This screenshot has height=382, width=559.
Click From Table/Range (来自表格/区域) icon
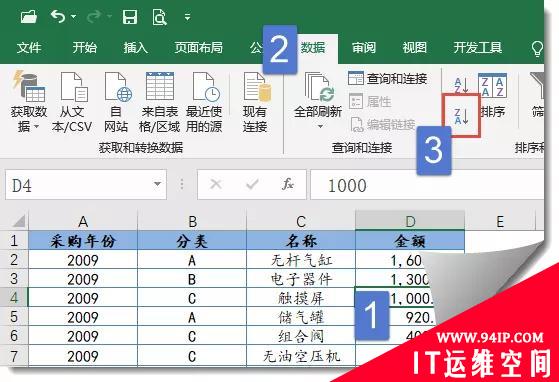(160, 86)
